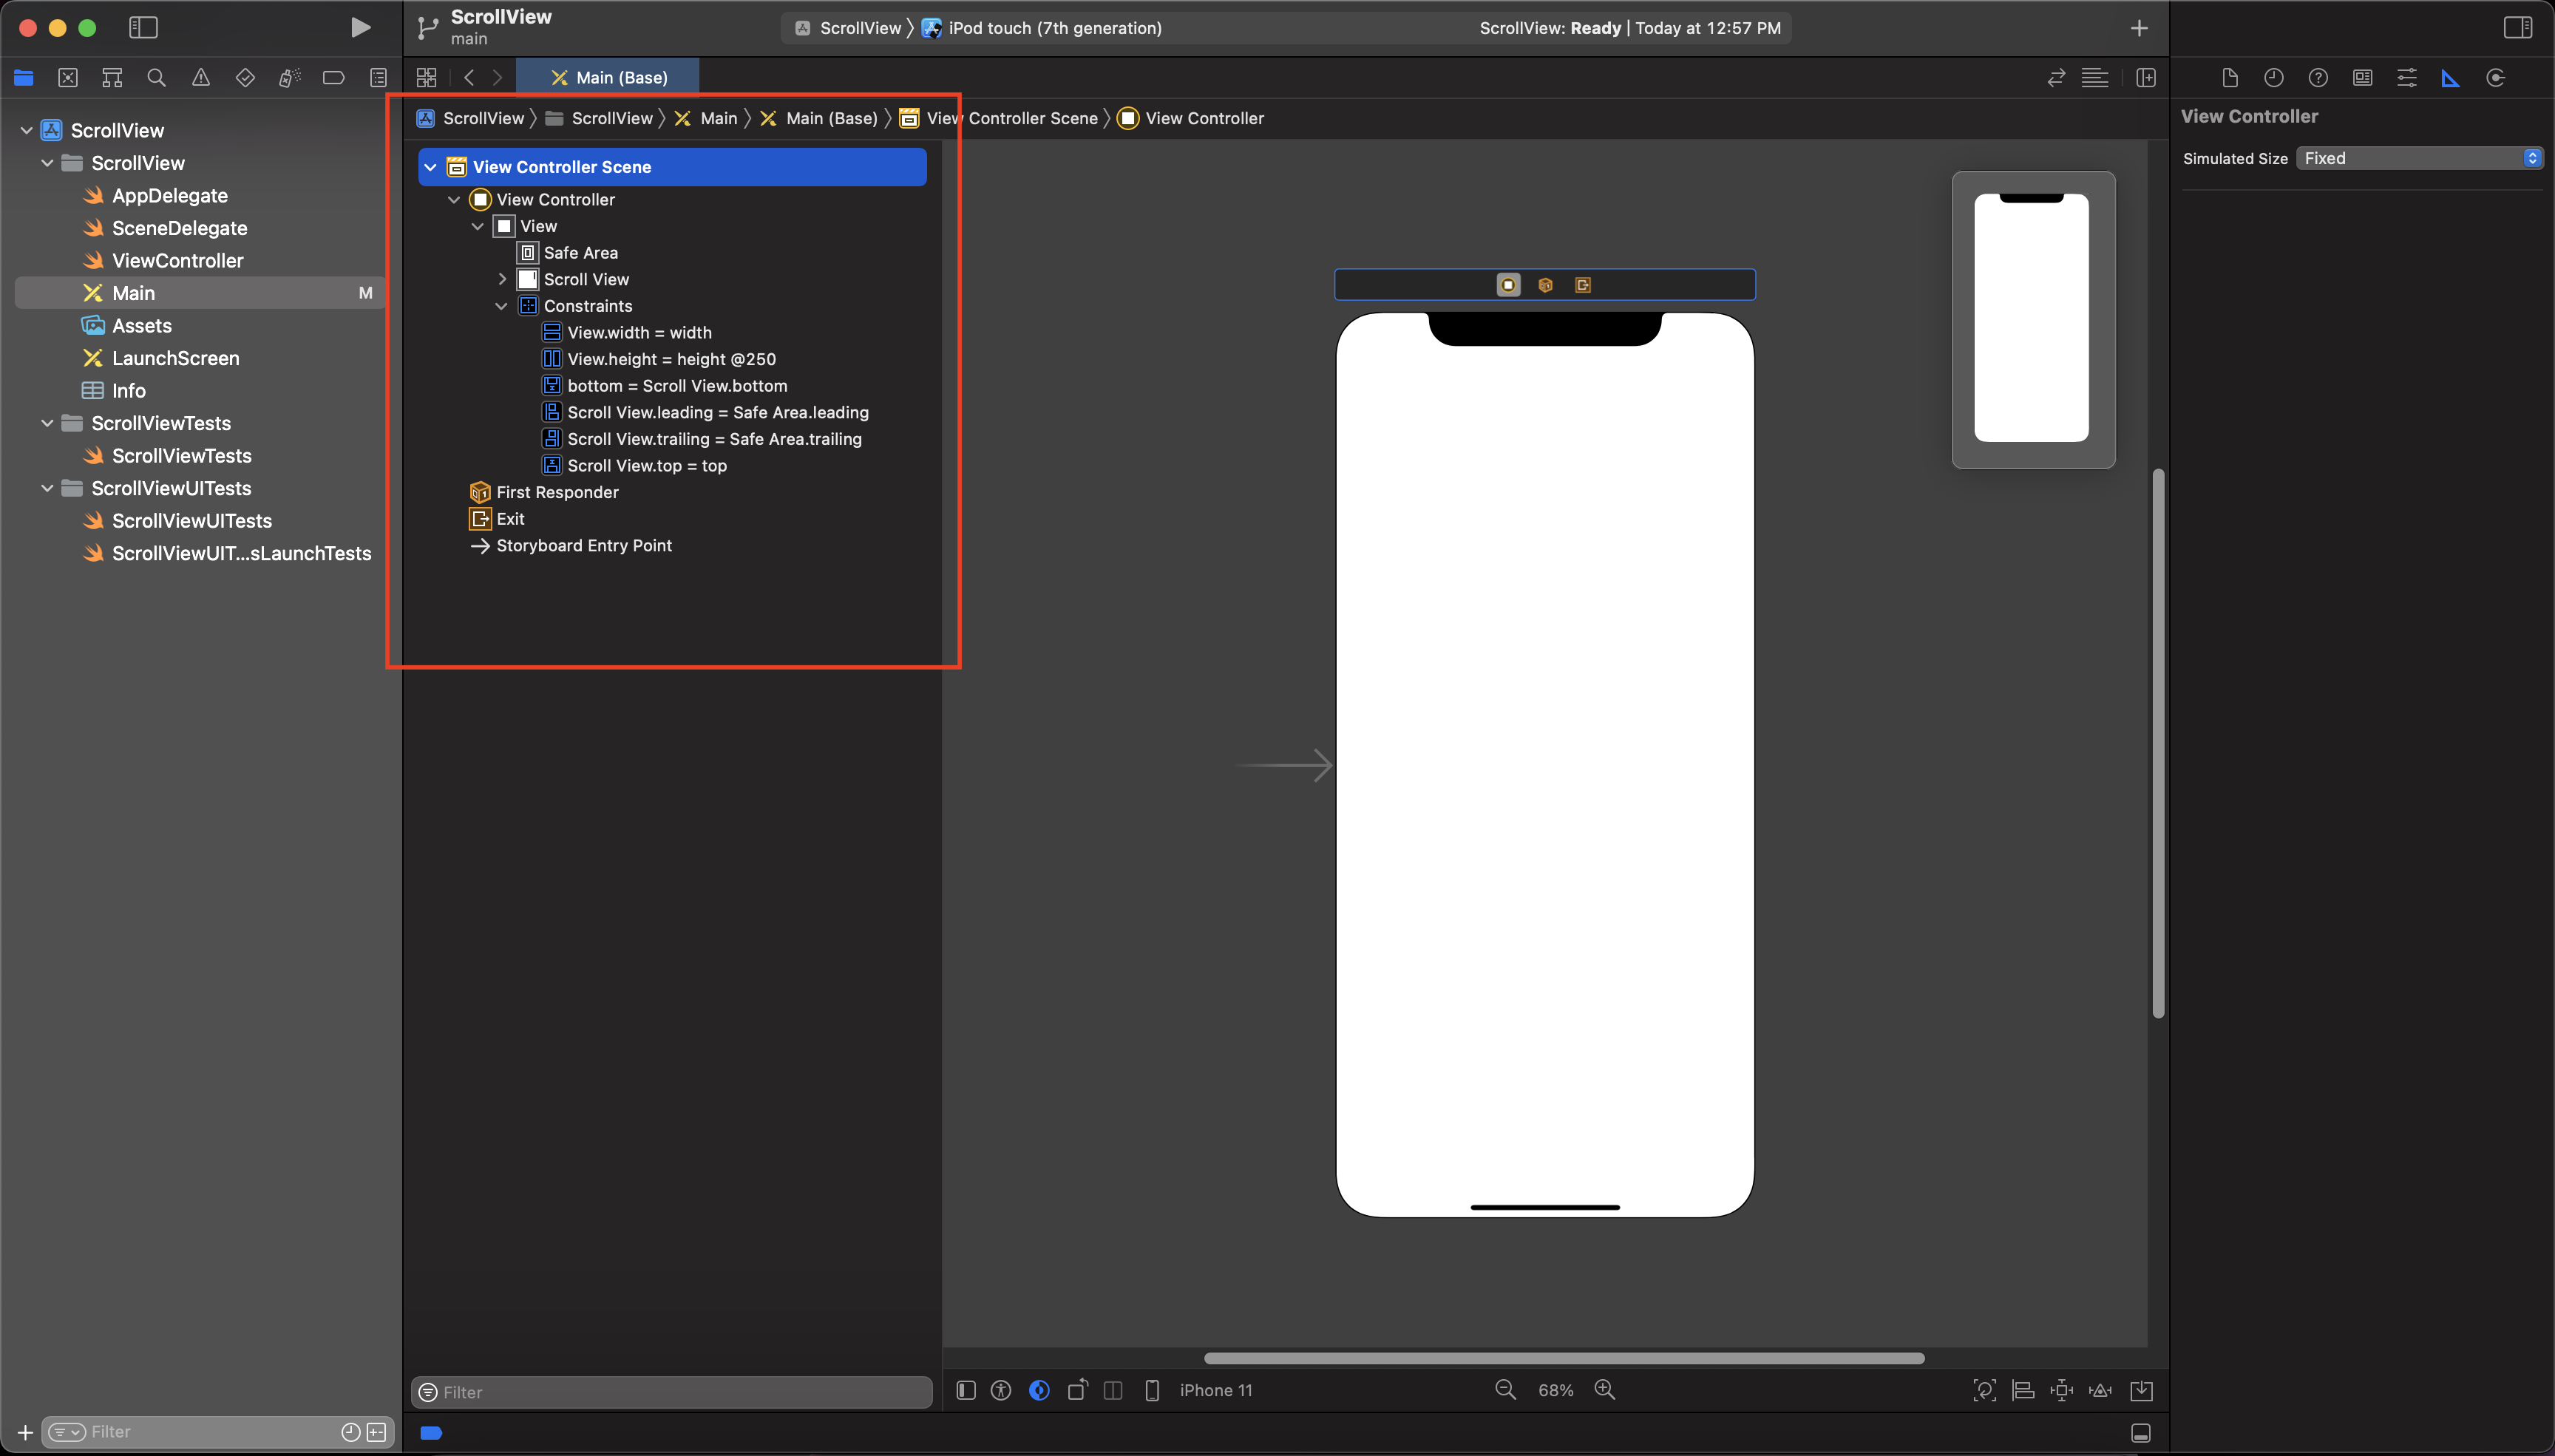Viewport: 2555px width, 1456px height.
Task: Open the Find navigator magnifier icon
Action: (156, 77)
